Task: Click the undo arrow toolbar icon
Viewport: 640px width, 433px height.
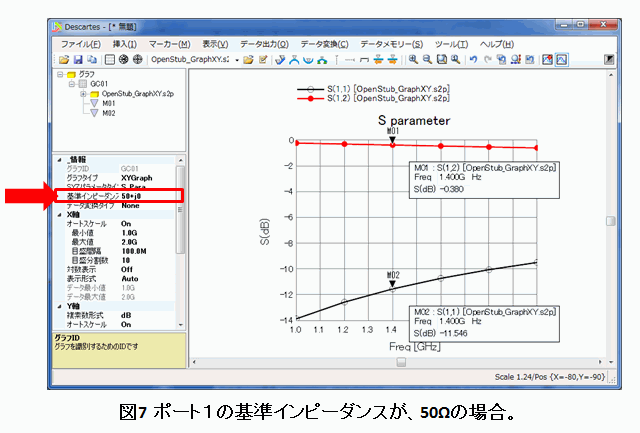Action: (x=474, y=60)
